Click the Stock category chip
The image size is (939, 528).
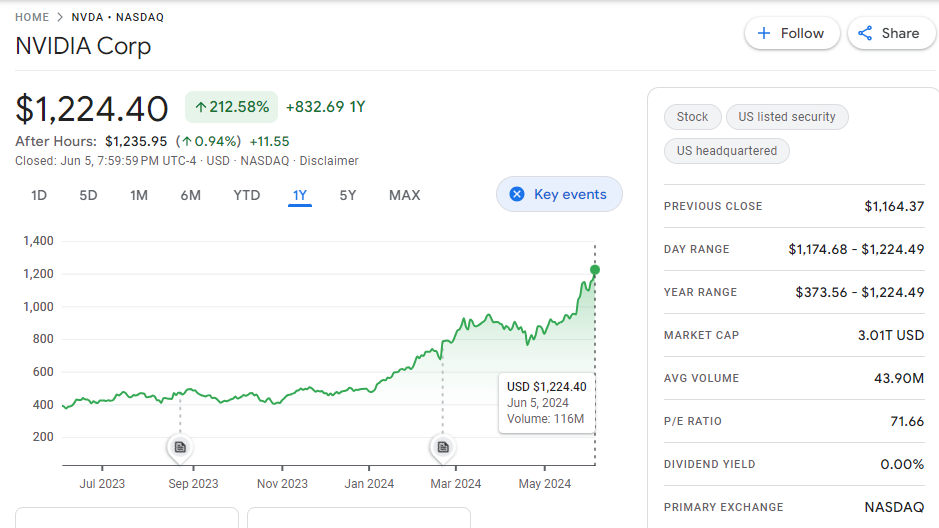point(692,117)
